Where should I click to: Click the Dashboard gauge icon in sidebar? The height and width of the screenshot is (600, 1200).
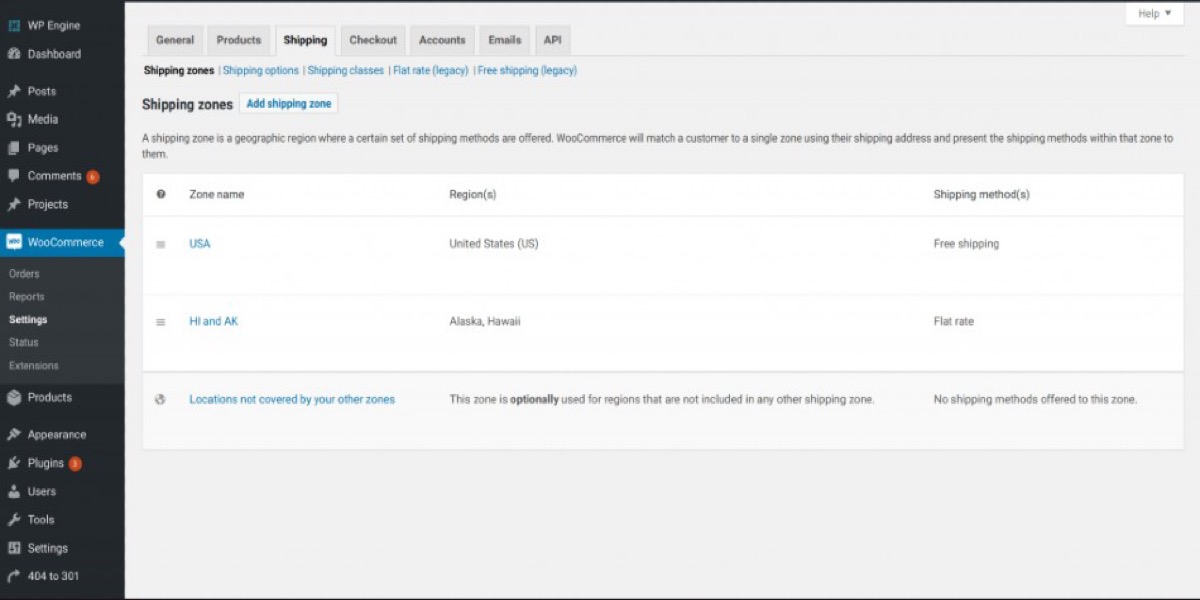[x=14, y=54]
